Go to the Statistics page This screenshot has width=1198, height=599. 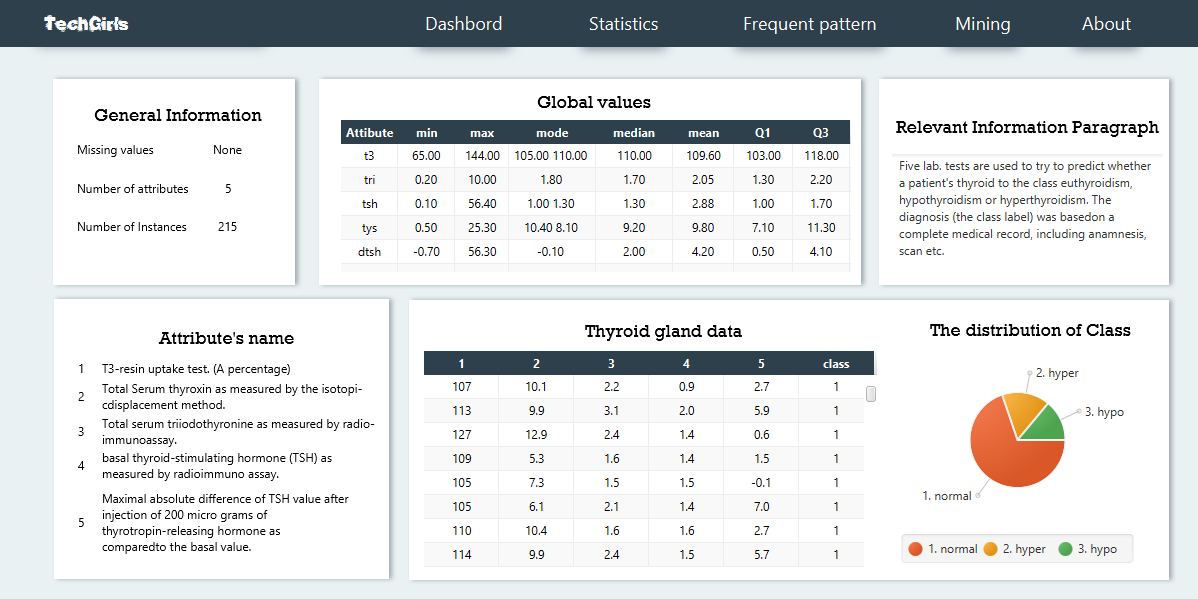point(623,24)
